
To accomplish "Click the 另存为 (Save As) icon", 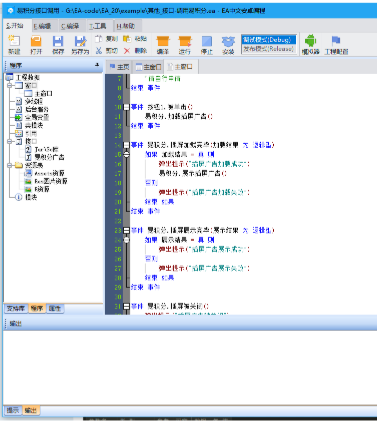I will click(x=80, y=41).
